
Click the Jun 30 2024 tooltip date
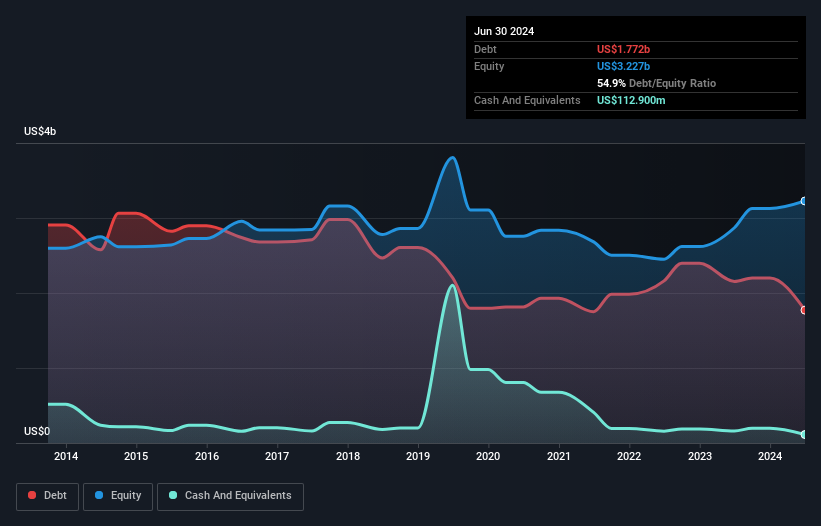[504, 31]
